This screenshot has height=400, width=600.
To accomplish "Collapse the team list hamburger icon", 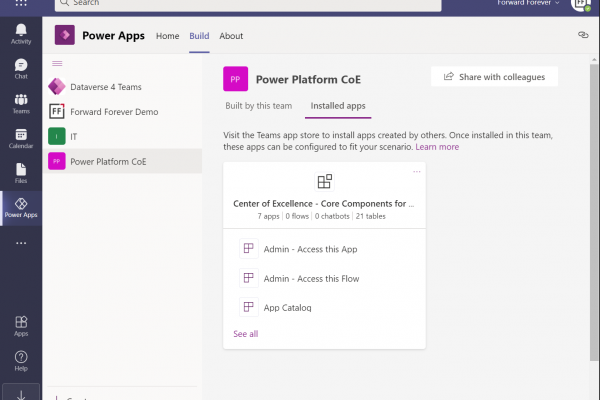I will (57, 63).
